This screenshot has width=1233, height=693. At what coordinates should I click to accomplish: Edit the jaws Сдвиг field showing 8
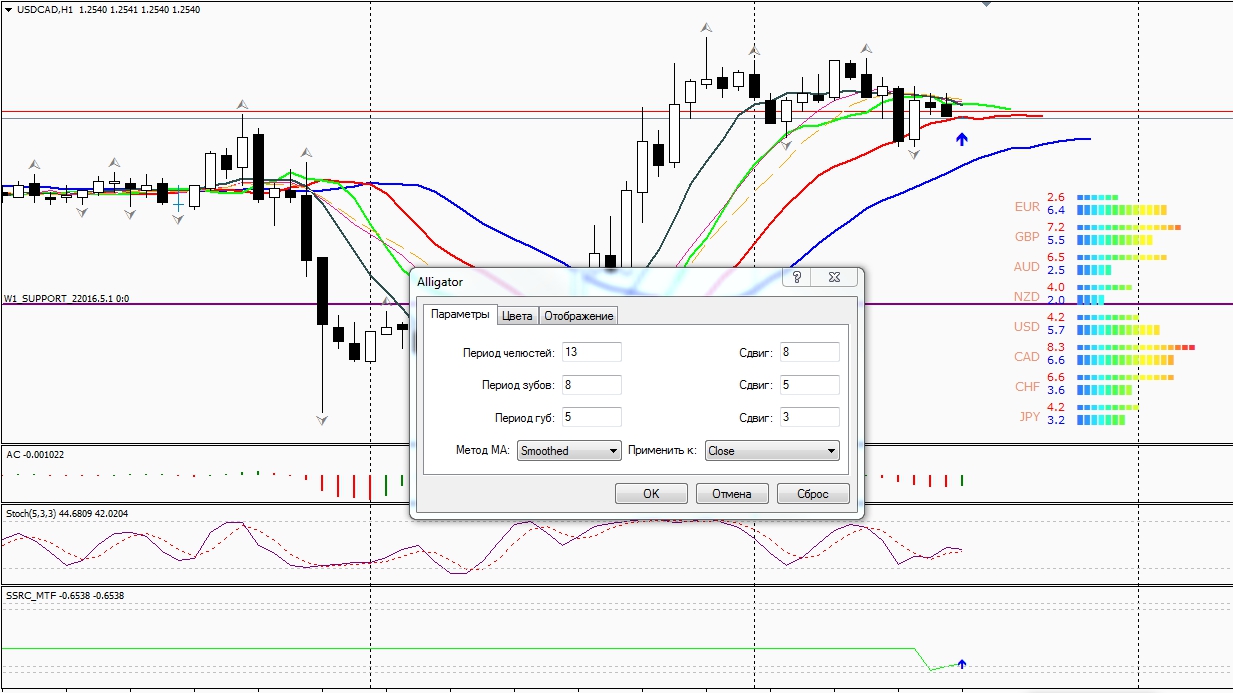(x=809, y=352)
